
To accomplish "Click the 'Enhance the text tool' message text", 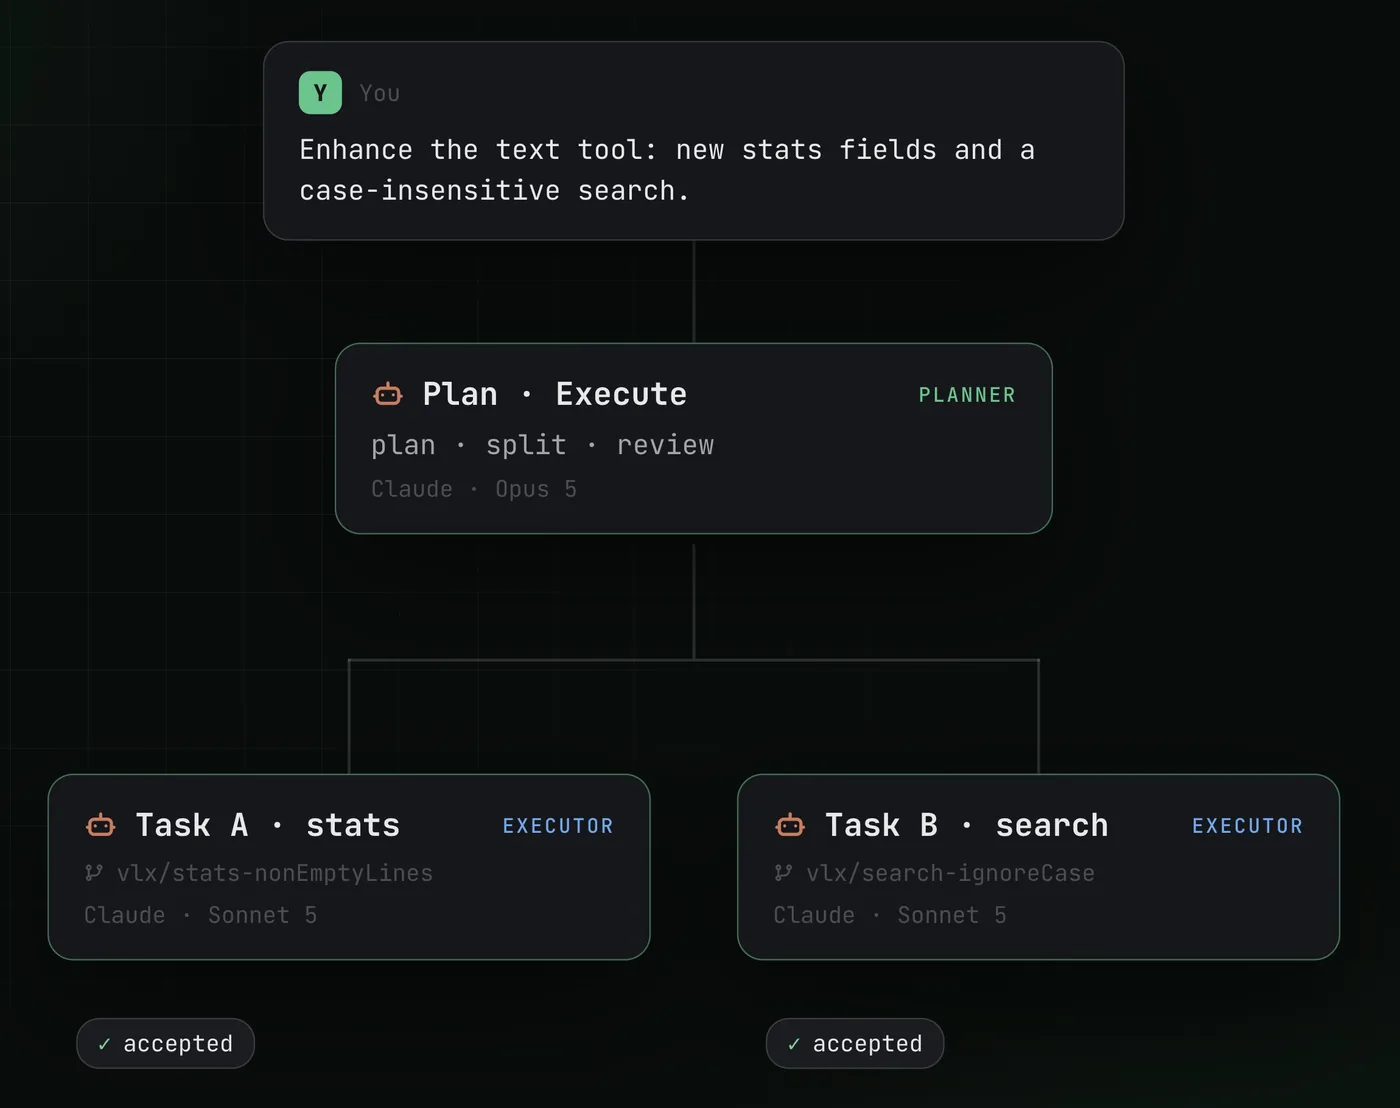I will pos(667,170).
